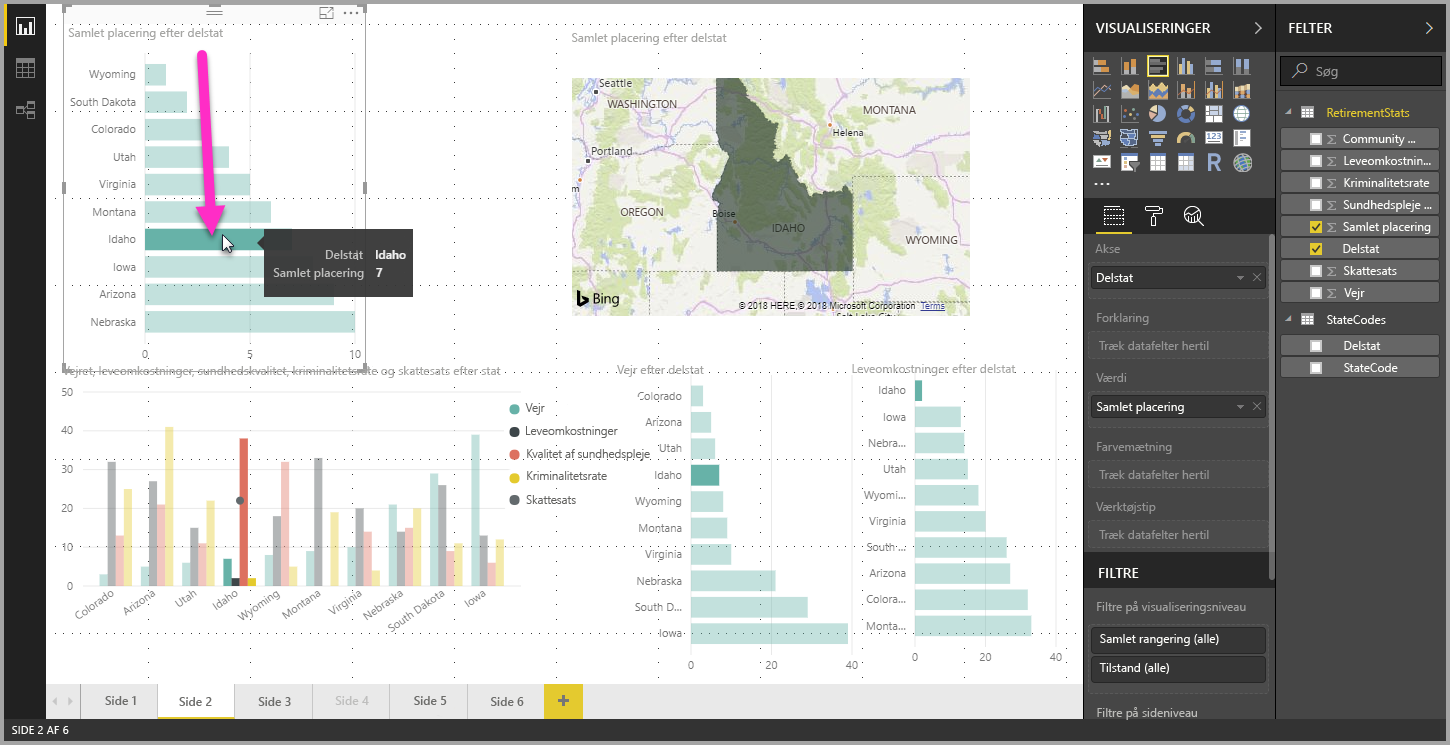
Task: Select the R script visual
Action: [1214, 162]
